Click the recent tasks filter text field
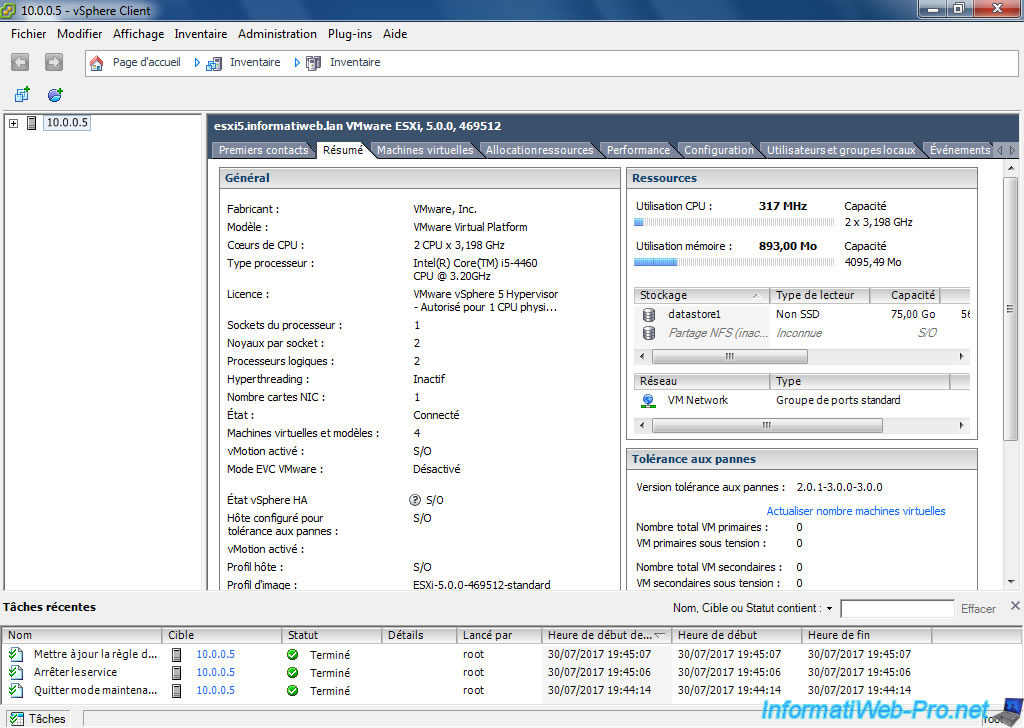1024x728 pixels. [897, 609]
